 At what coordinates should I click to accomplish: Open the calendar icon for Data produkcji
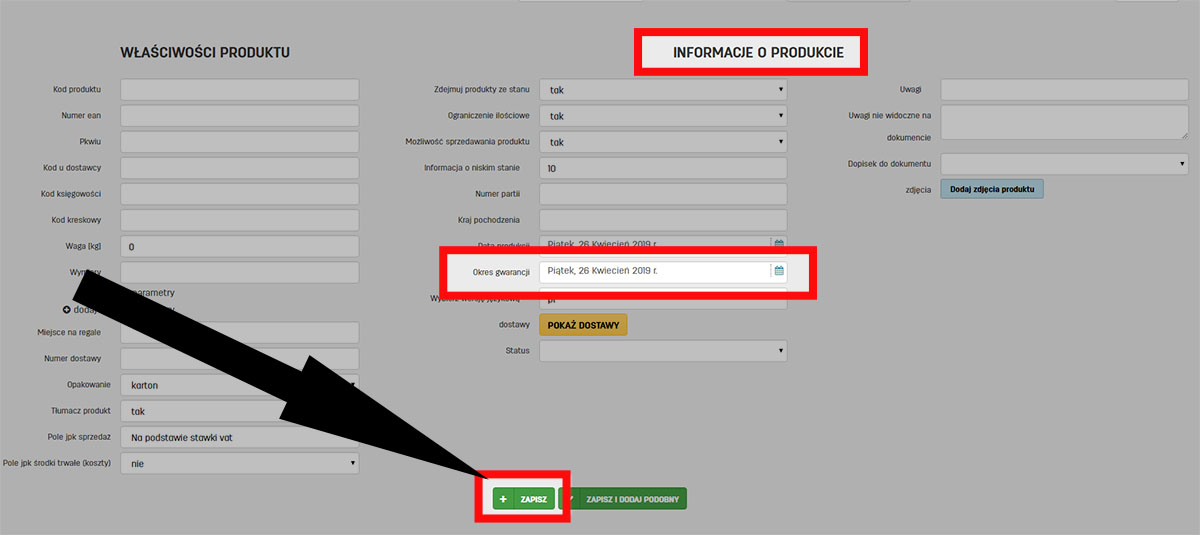click(779, 243)
